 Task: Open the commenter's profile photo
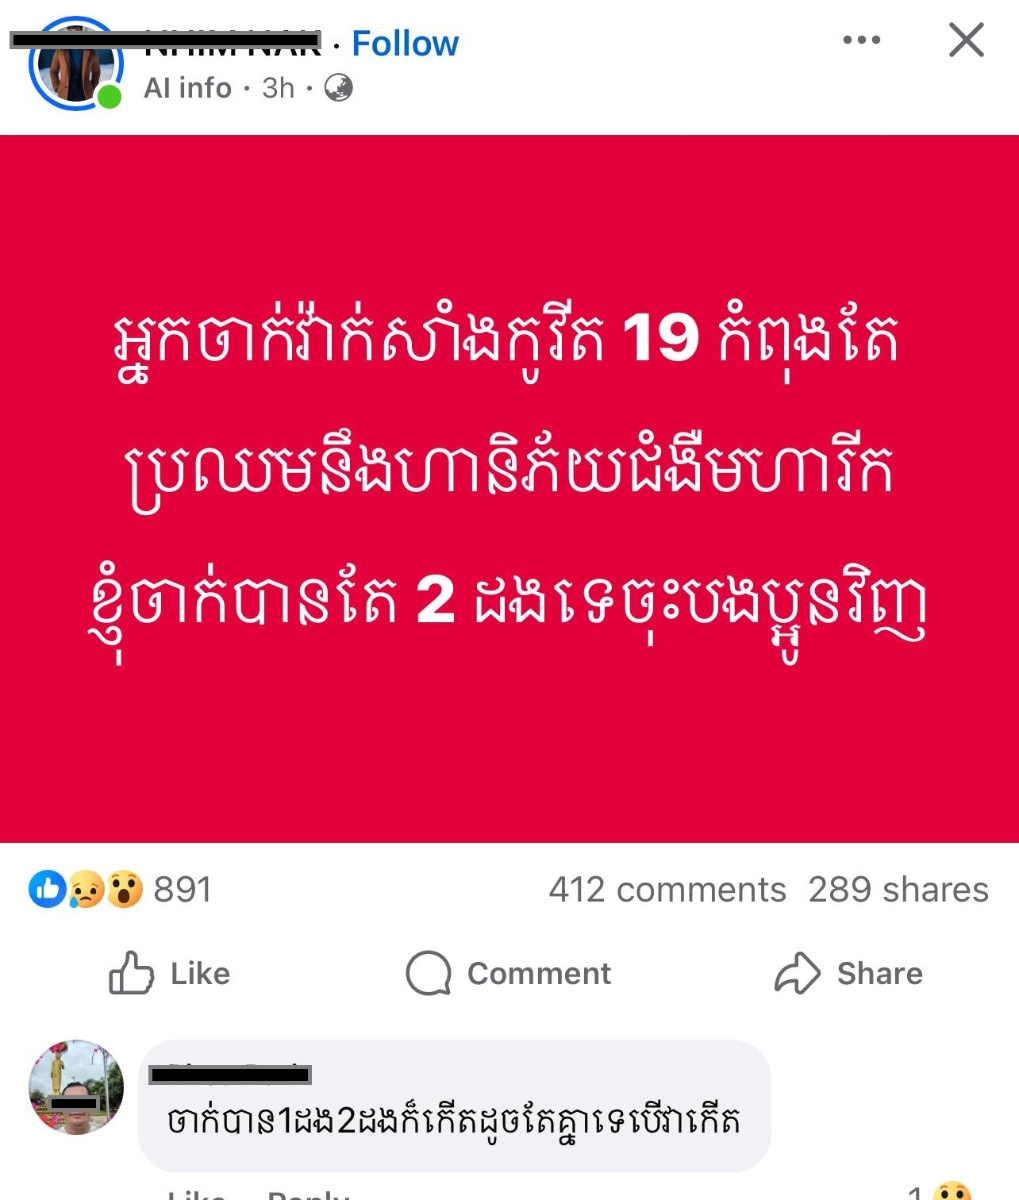[x=76, y=1087]
